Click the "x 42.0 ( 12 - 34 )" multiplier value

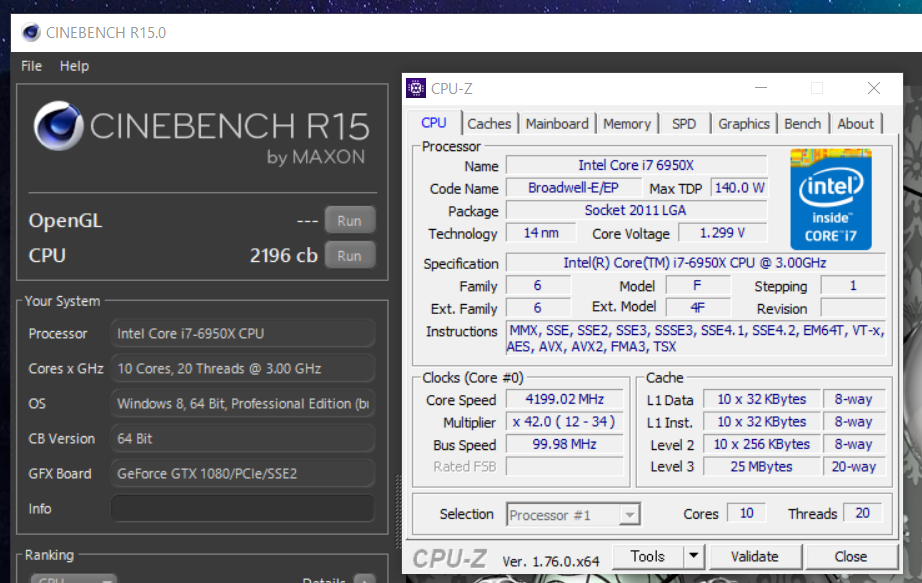pyautogui.click(x=564, y=422)
